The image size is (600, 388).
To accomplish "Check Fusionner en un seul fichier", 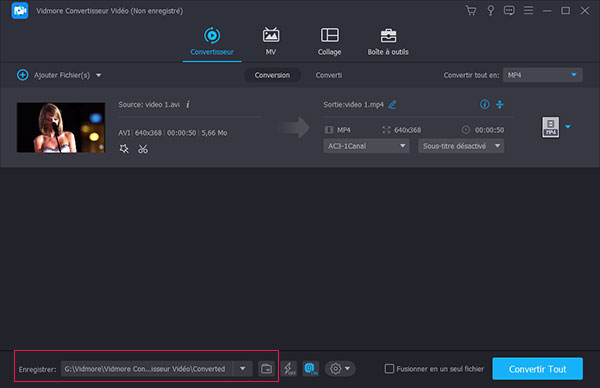I will point(389,368).
